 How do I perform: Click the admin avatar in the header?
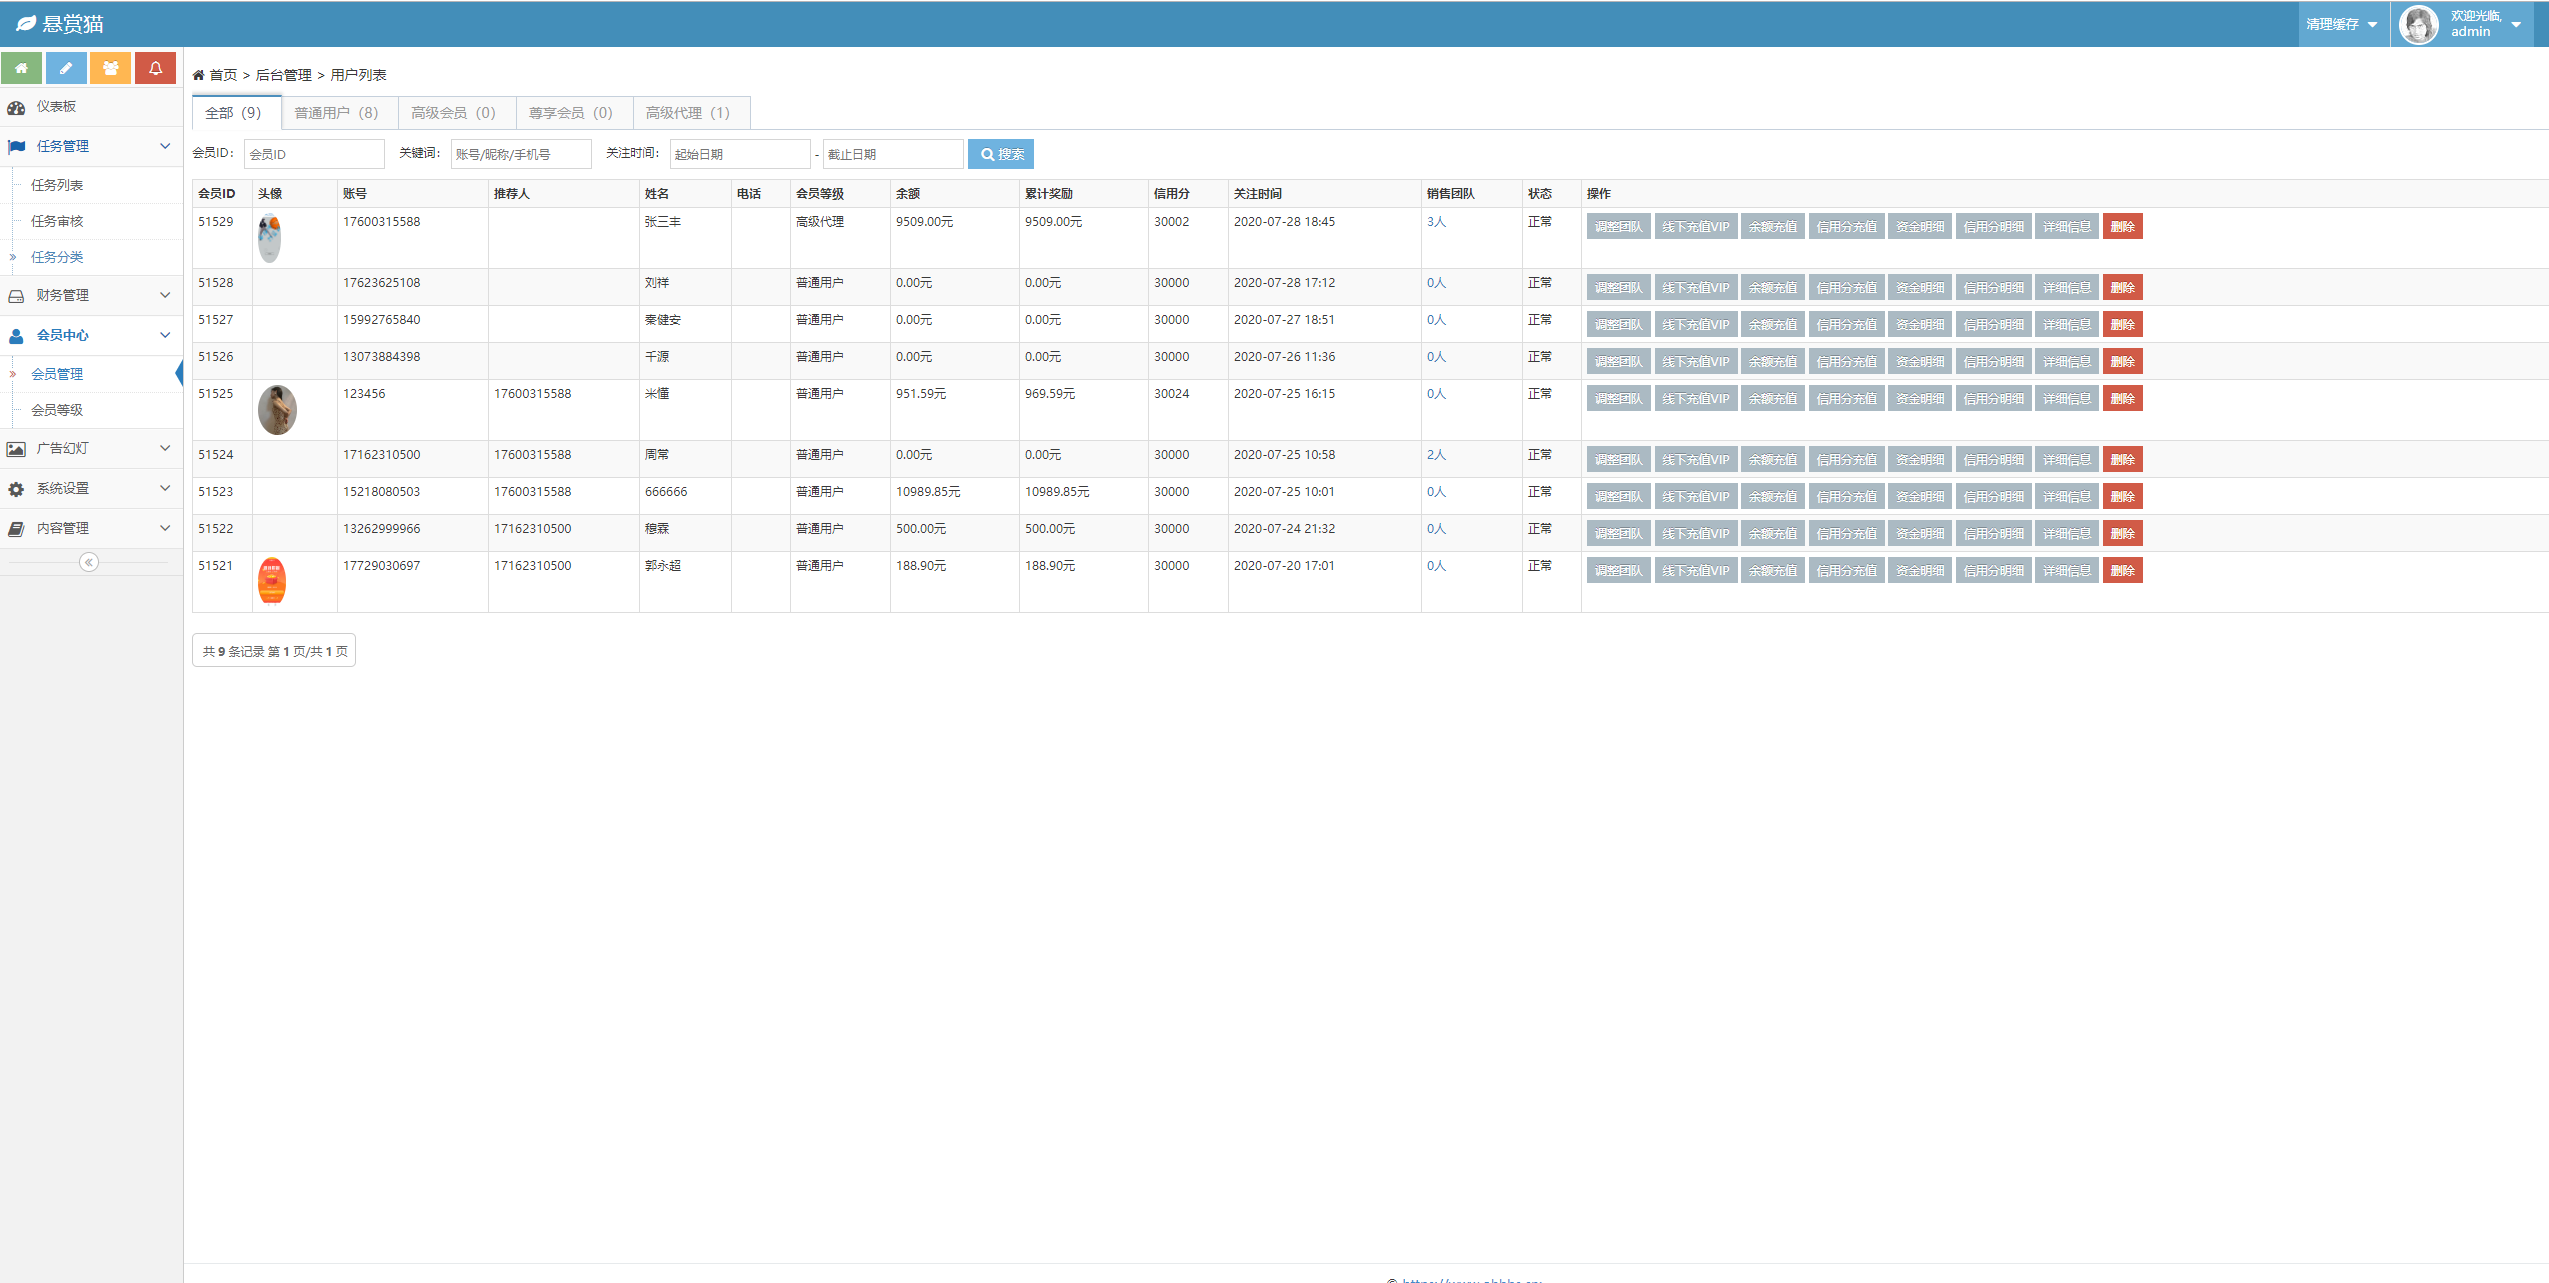tap(2418, 24)
